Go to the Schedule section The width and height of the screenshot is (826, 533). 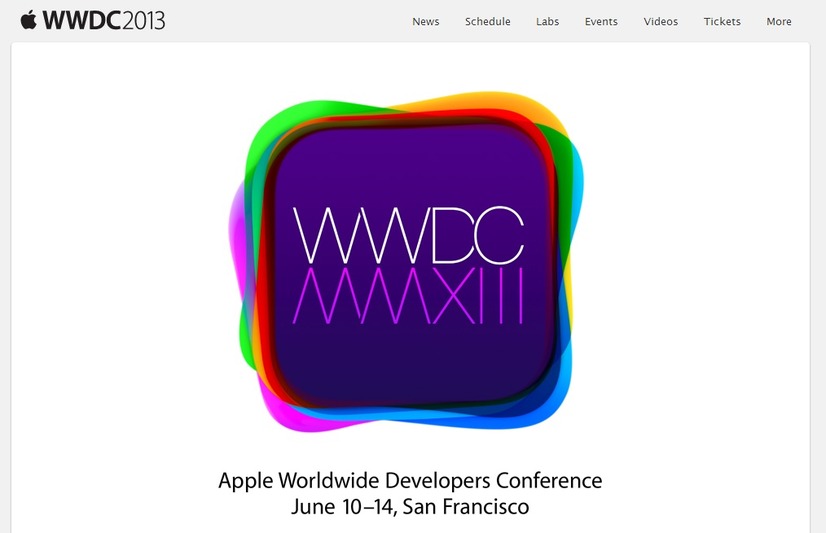click(487, 22)
